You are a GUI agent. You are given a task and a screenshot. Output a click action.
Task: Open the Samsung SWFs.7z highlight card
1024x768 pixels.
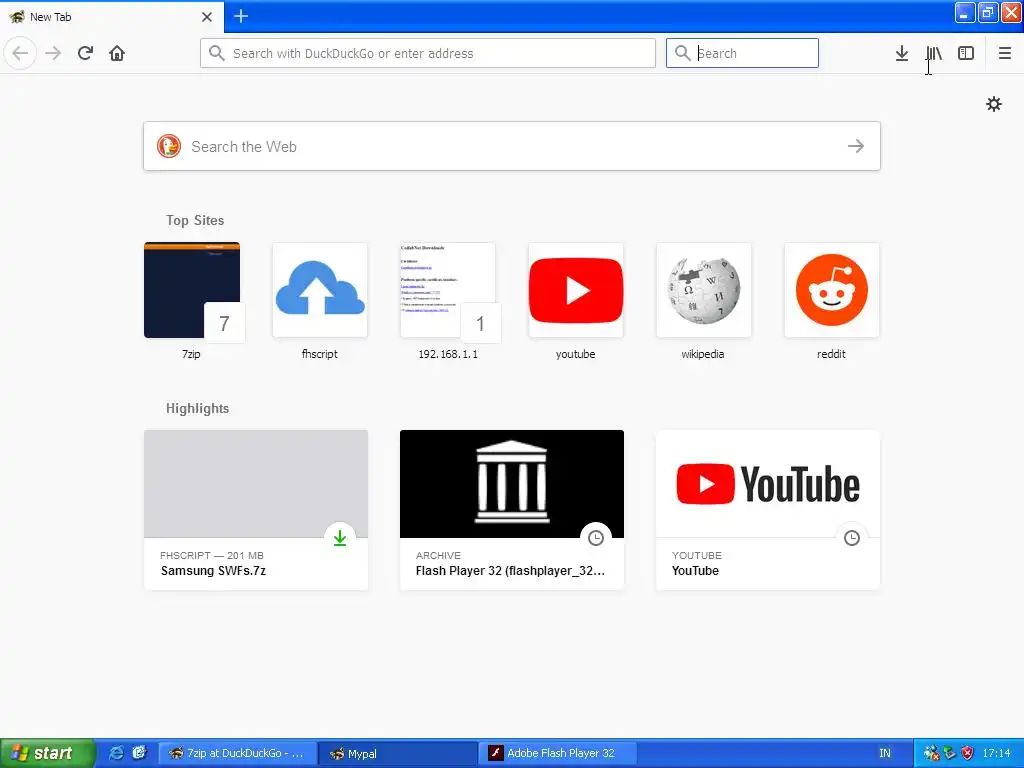pyautogui.click(x=255, y=510)
